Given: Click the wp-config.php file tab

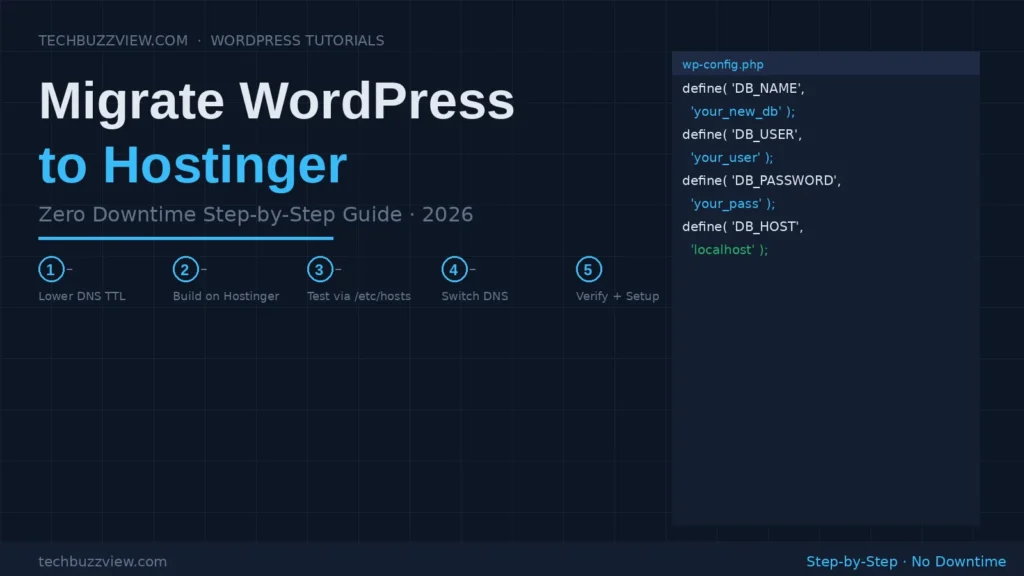Looking at the screenshot, I should pyautogui.click(x=825, y=64).
